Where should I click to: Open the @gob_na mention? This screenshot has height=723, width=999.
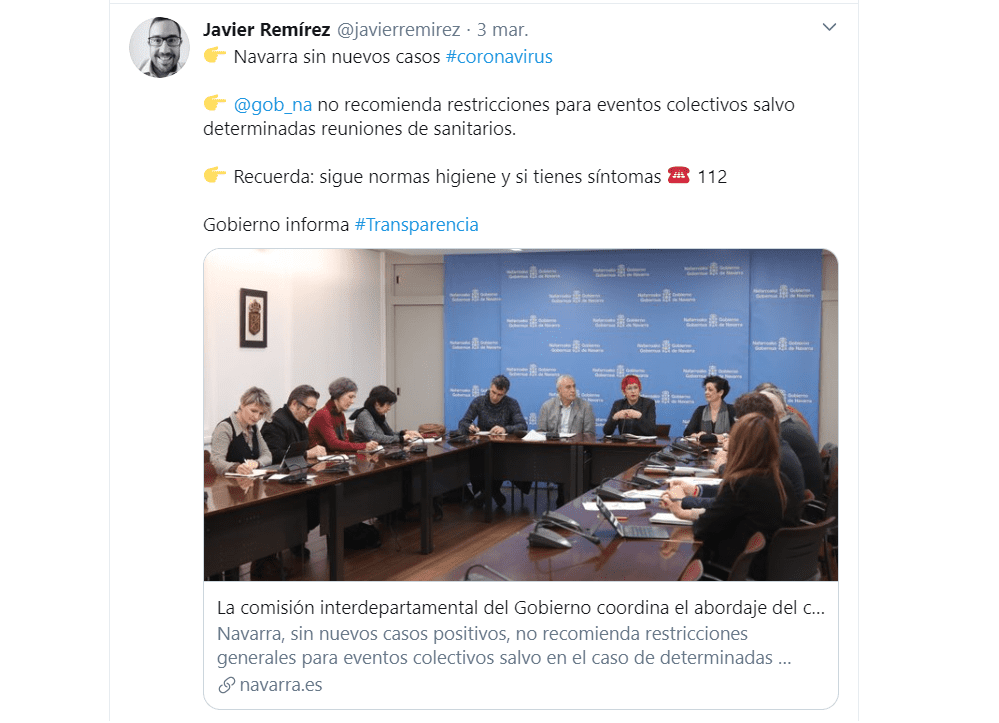pyautogui.click(x=273, y=104)
